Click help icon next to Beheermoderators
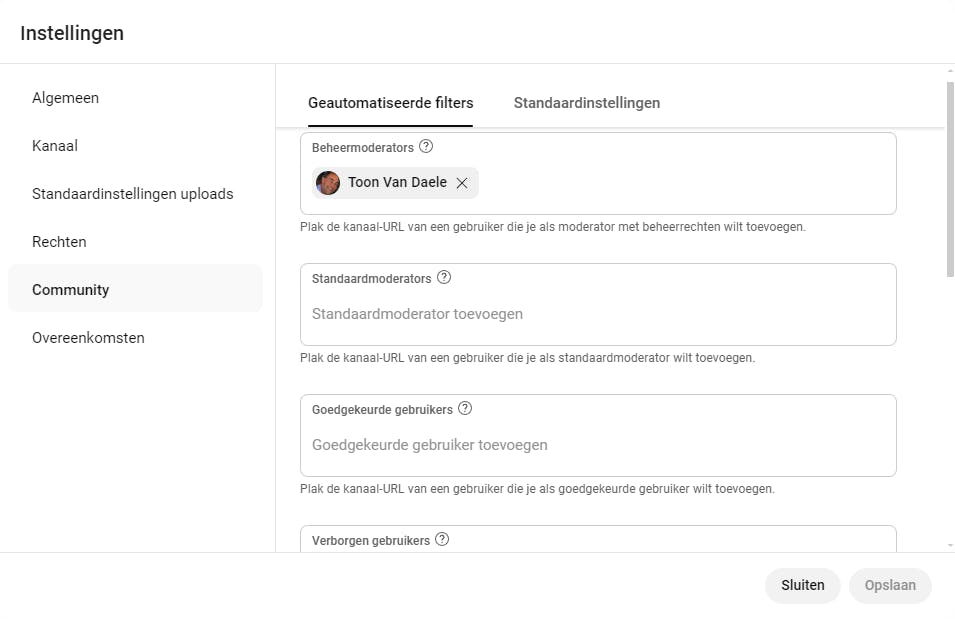This screenshot has width=955, height=619. click(x=426, y=147)
